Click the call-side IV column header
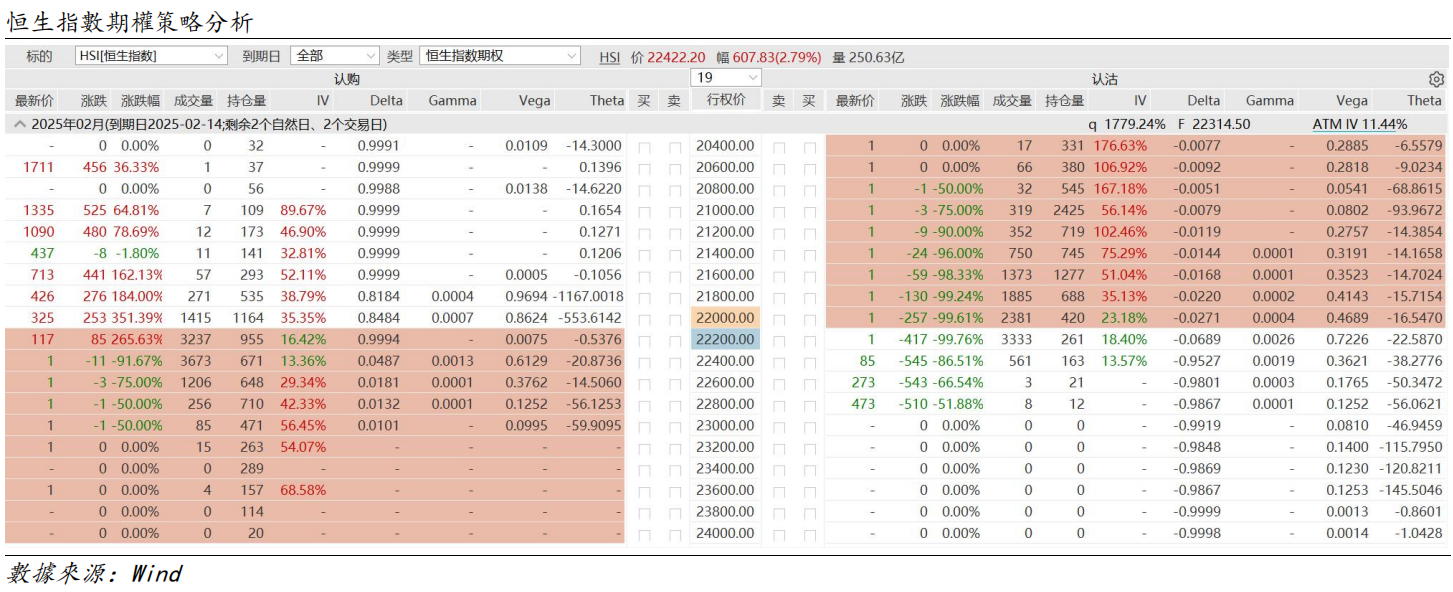This screenshot has height=592, width=1453. click(322, 101)
